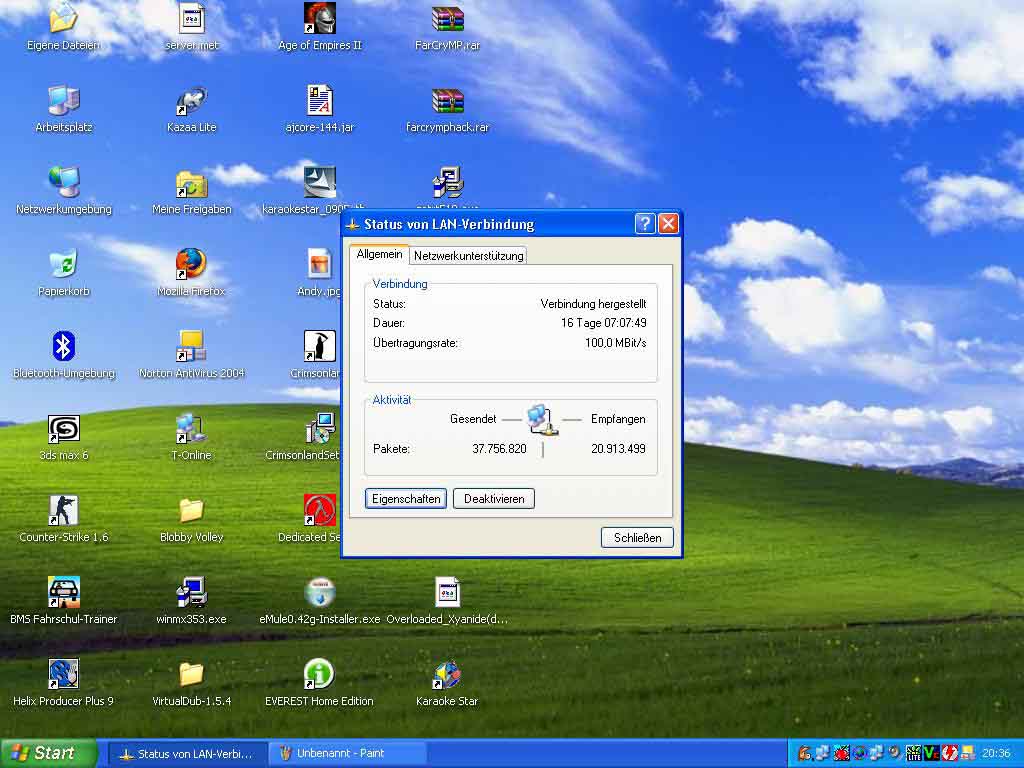This screenshot has width=1024, height=768.
Task: Click the green V tray icon
Action: (x=932, y=754)
